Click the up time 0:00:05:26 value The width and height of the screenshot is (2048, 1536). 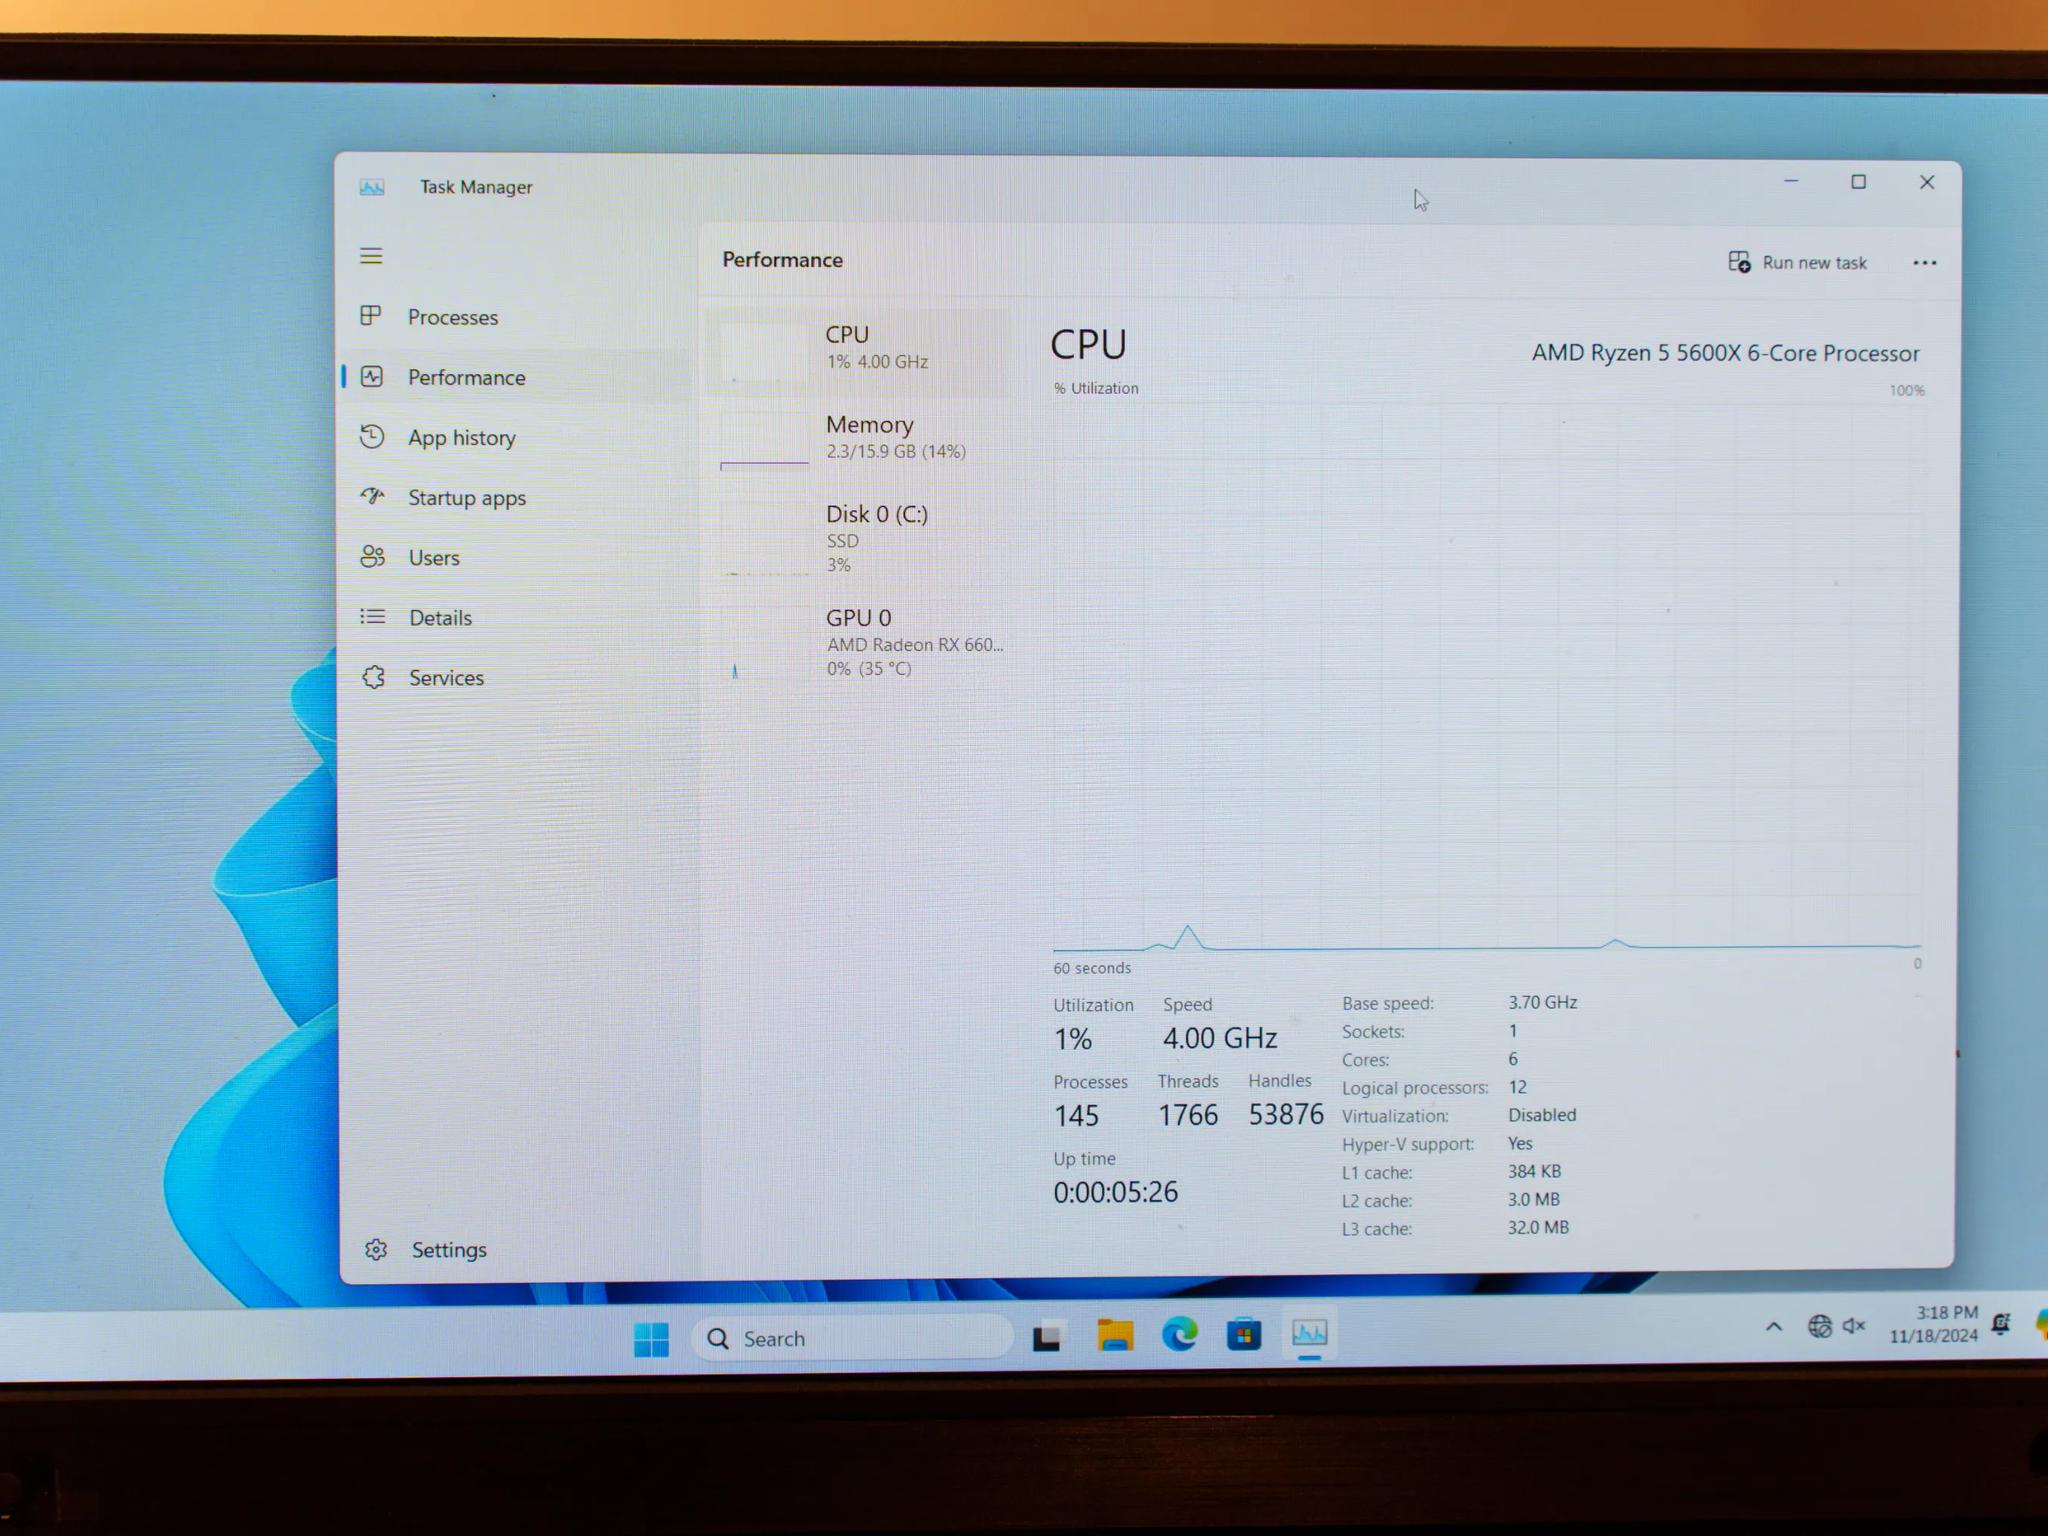tap(1115, 1192)
